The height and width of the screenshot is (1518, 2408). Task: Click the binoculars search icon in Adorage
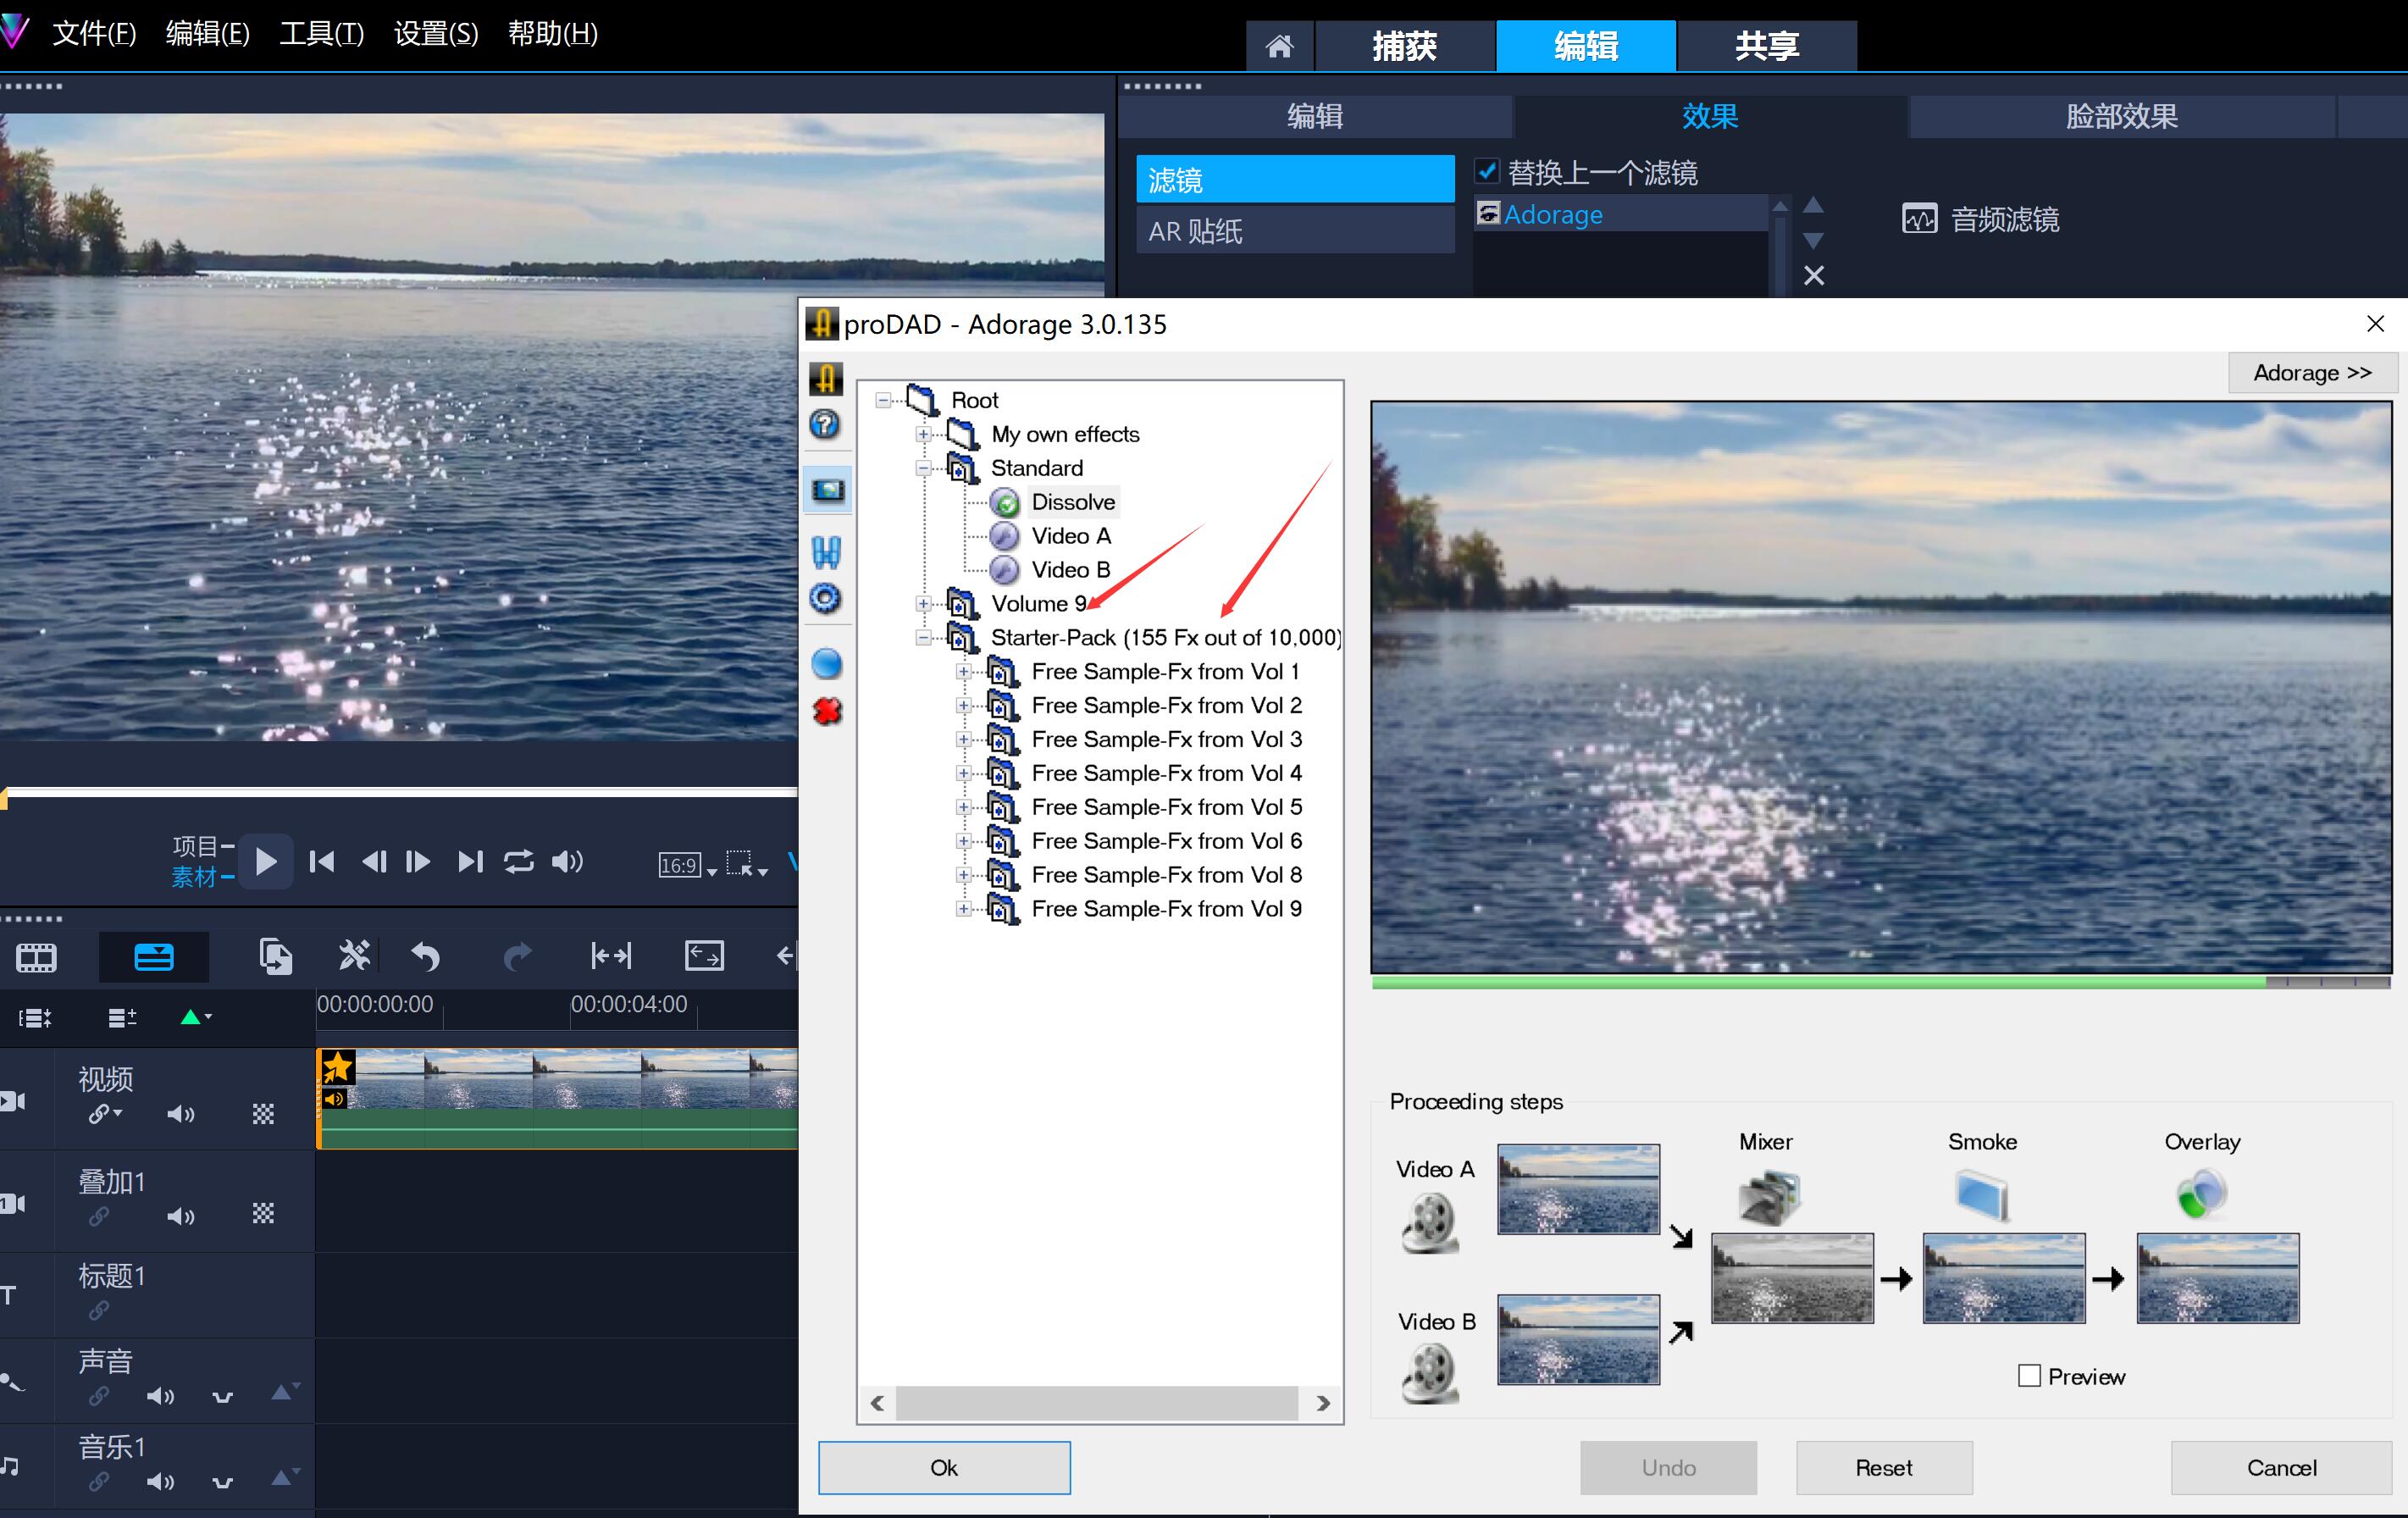[826, 552]
